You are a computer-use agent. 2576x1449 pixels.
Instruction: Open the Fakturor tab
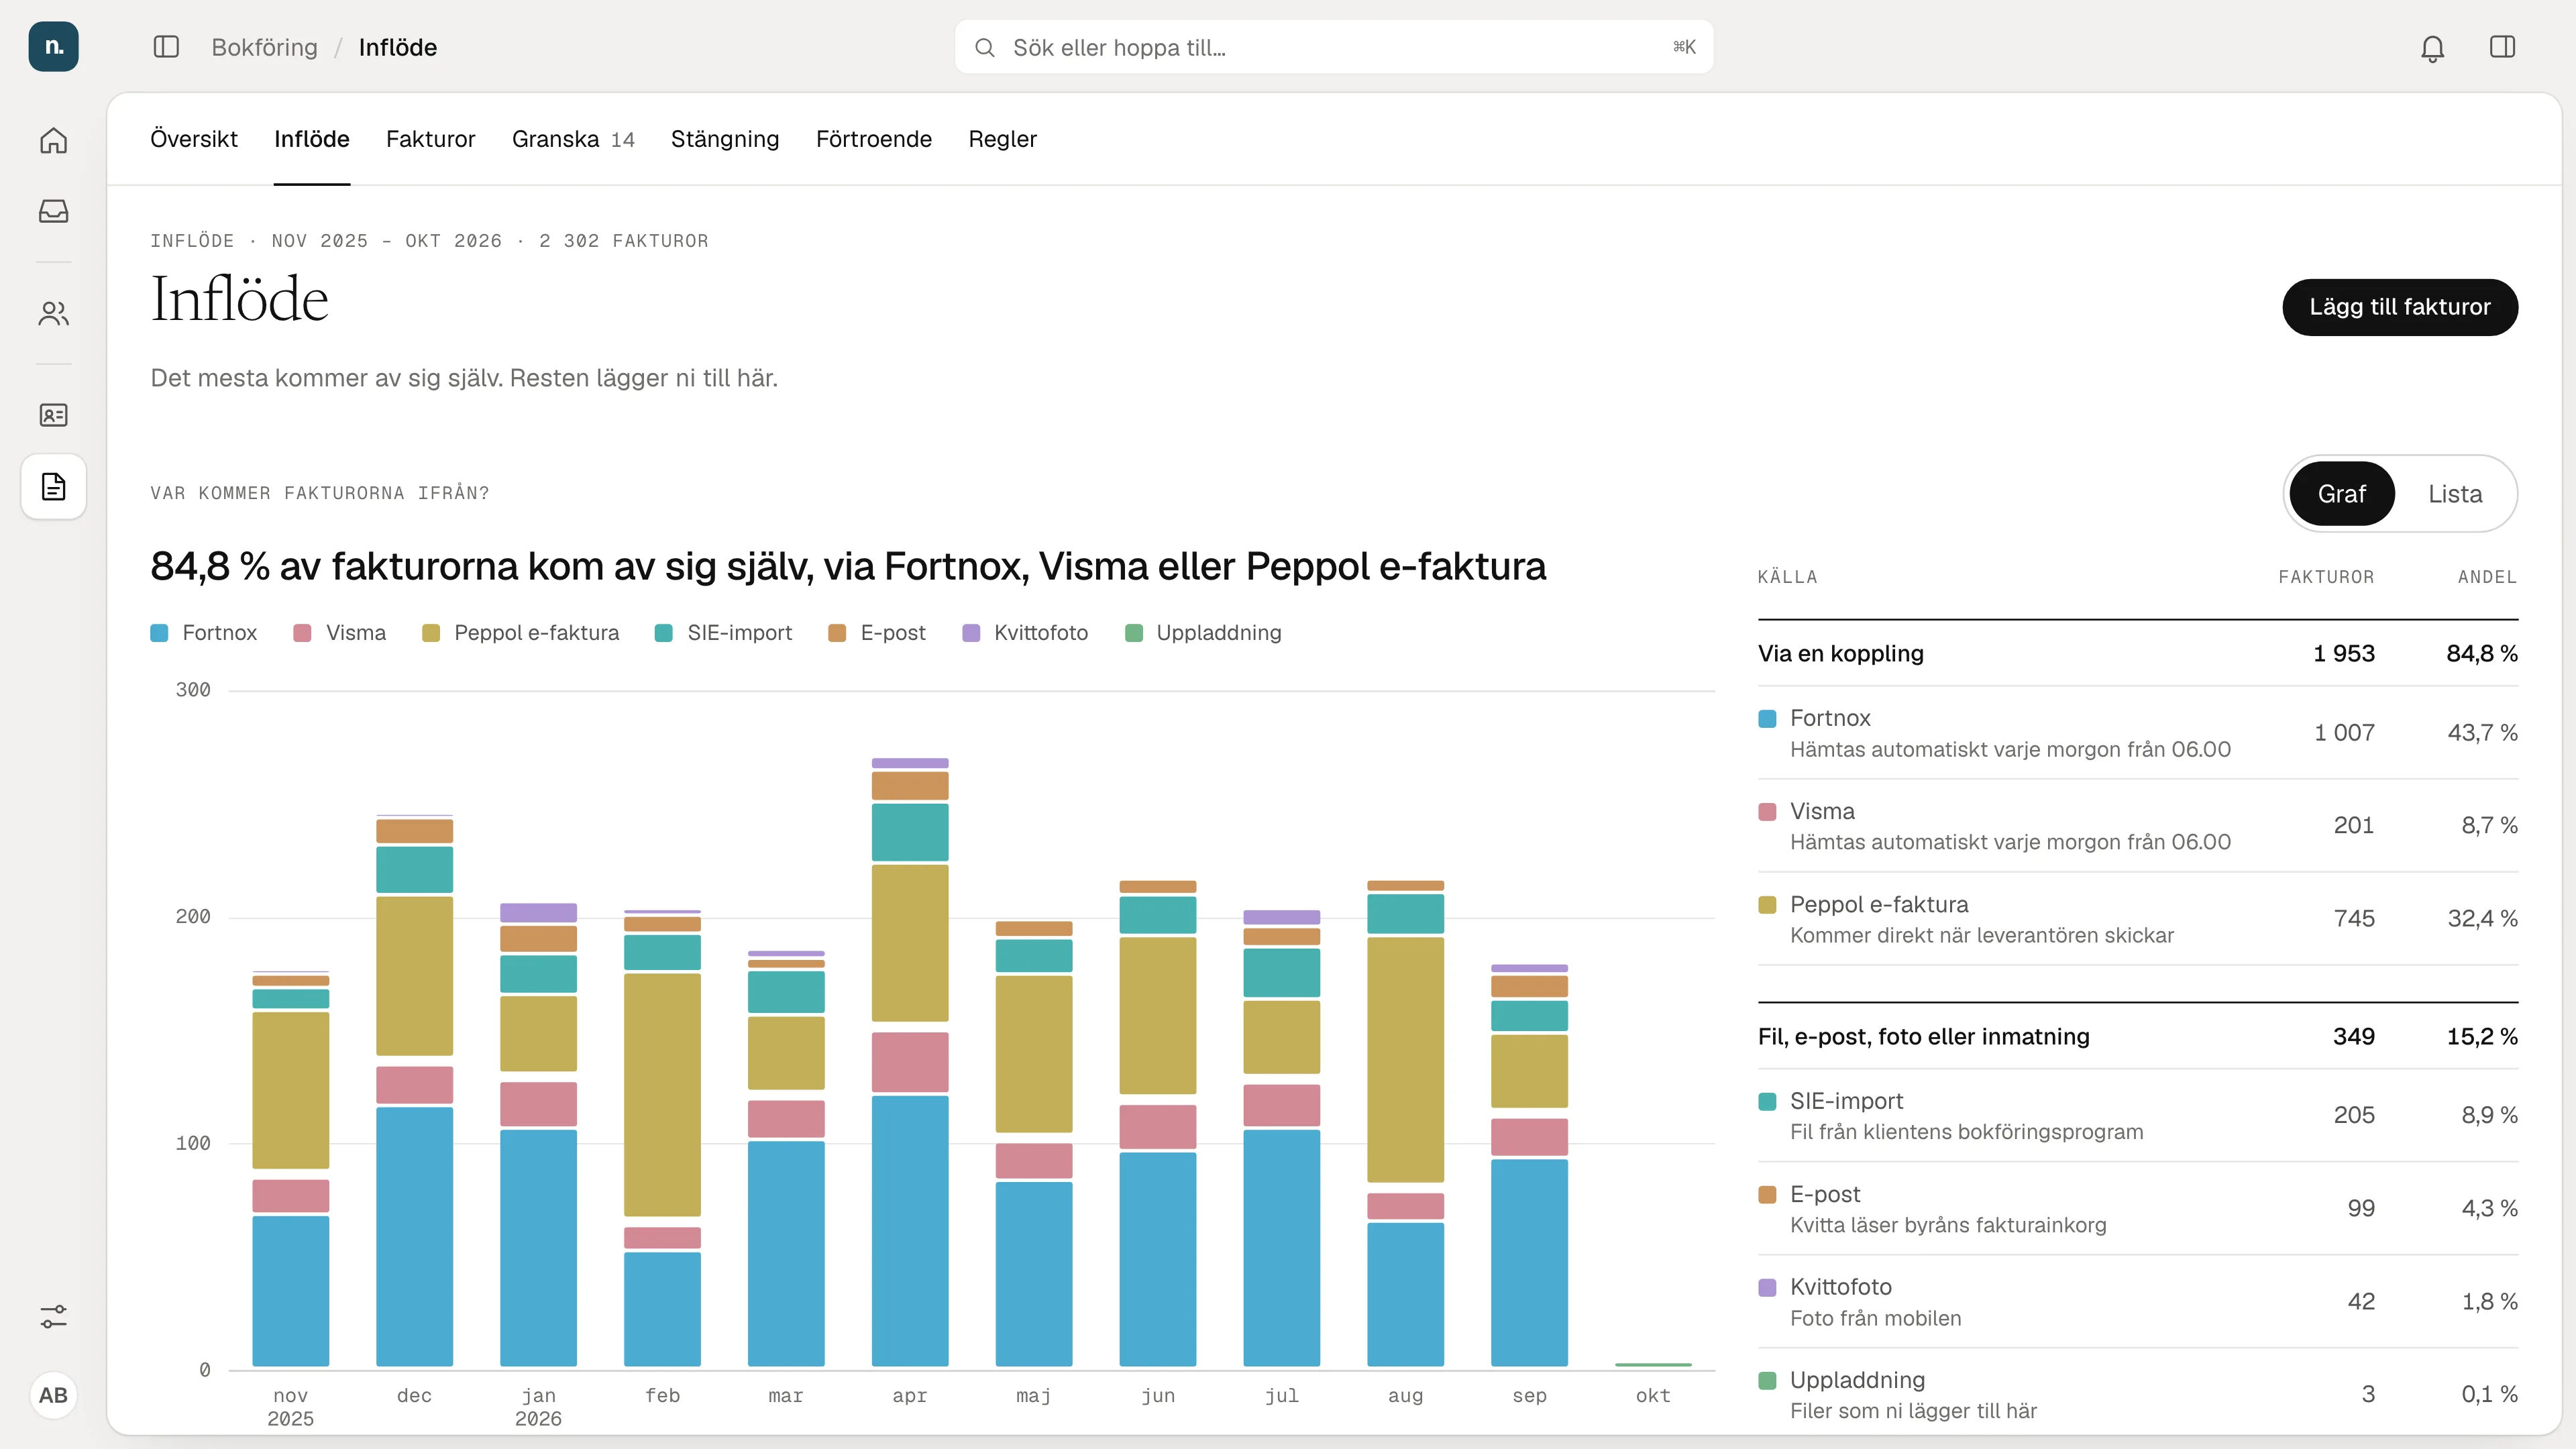pyautogui.click(x=430, y=139)
